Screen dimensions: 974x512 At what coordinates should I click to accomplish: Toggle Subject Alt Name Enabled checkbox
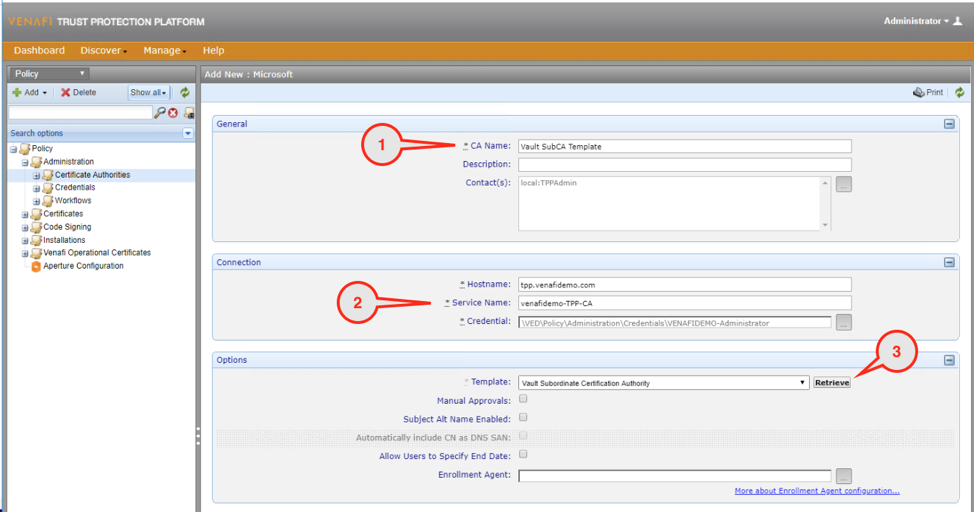[x=523, y=417]
